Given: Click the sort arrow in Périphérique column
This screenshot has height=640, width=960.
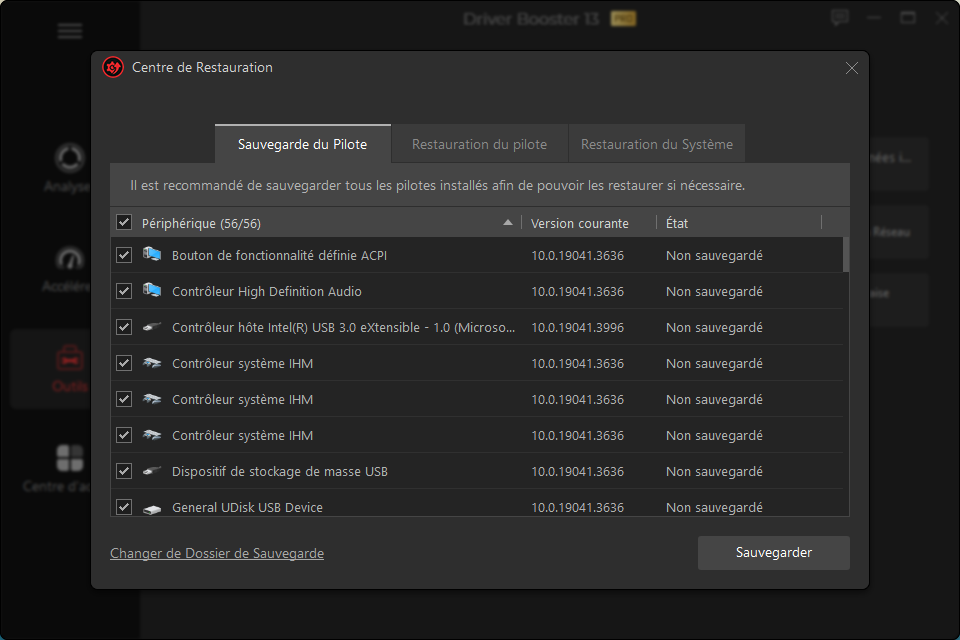Looking at the screenshot, I should pyautogui.click(x=508, y=222).
